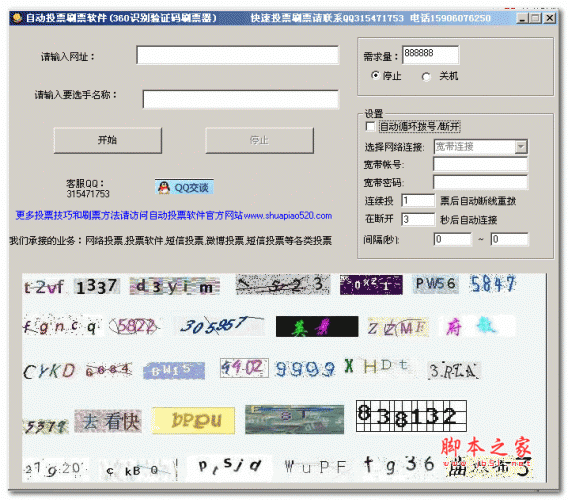Click the yellow bppu captcha sample
Viewport: 568px width, 500px height.
194,420
